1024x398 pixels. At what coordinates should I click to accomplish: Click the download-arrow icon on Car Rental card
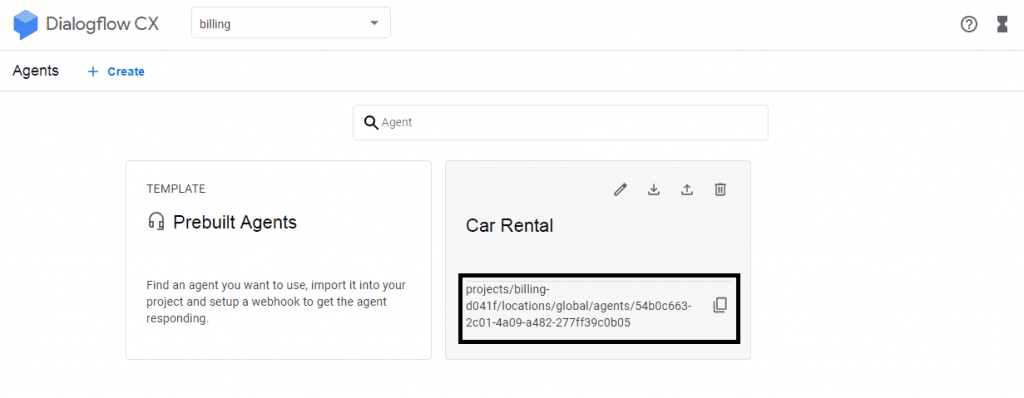tap(653, 190)
